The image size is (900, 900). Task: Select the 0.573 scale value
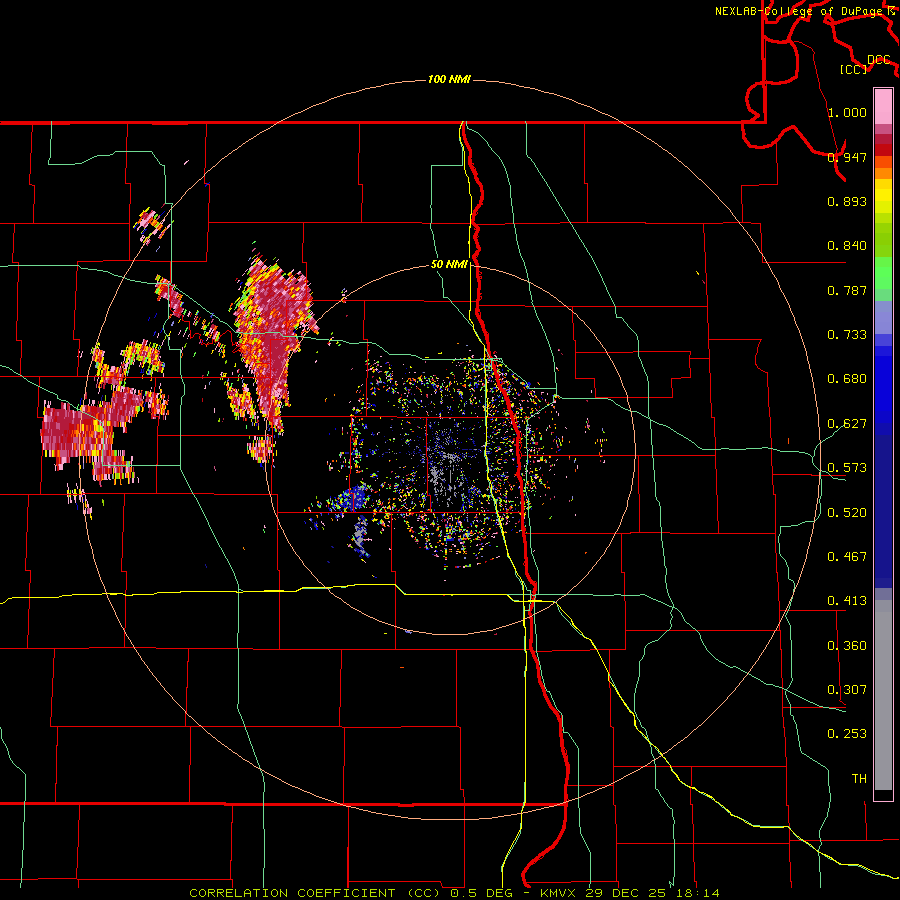click(x=847, y=468)
